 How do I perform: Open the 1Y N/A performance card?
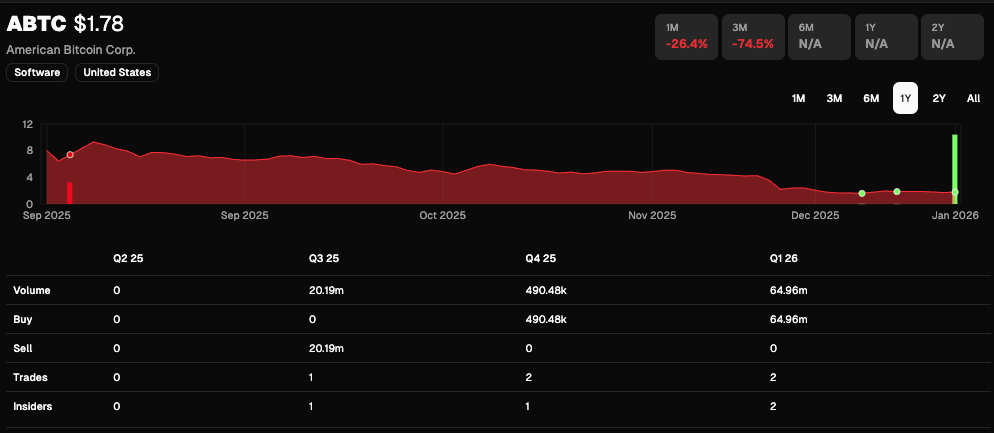click(x=886, y=37)
